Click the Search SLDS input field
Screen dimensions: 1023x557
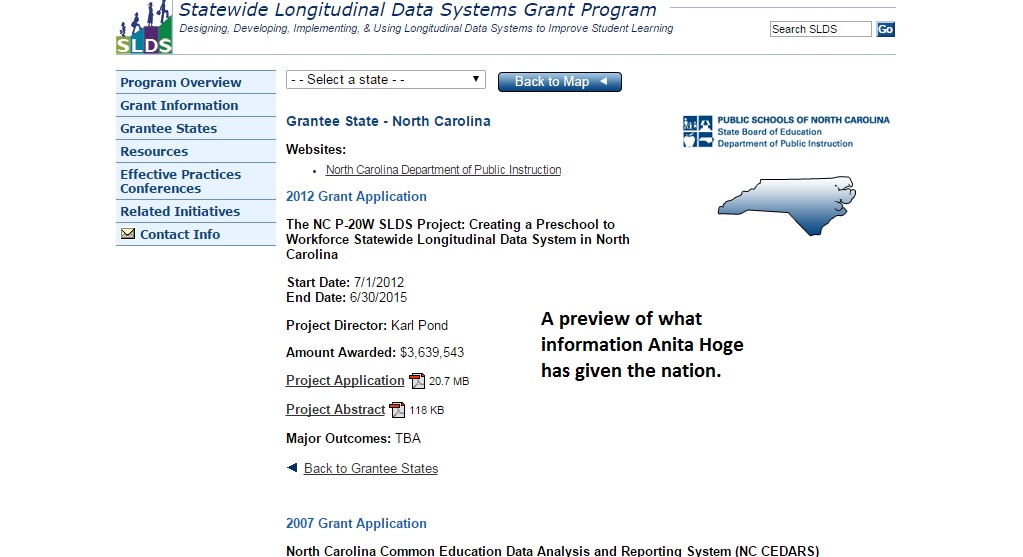tap(820, 29)
